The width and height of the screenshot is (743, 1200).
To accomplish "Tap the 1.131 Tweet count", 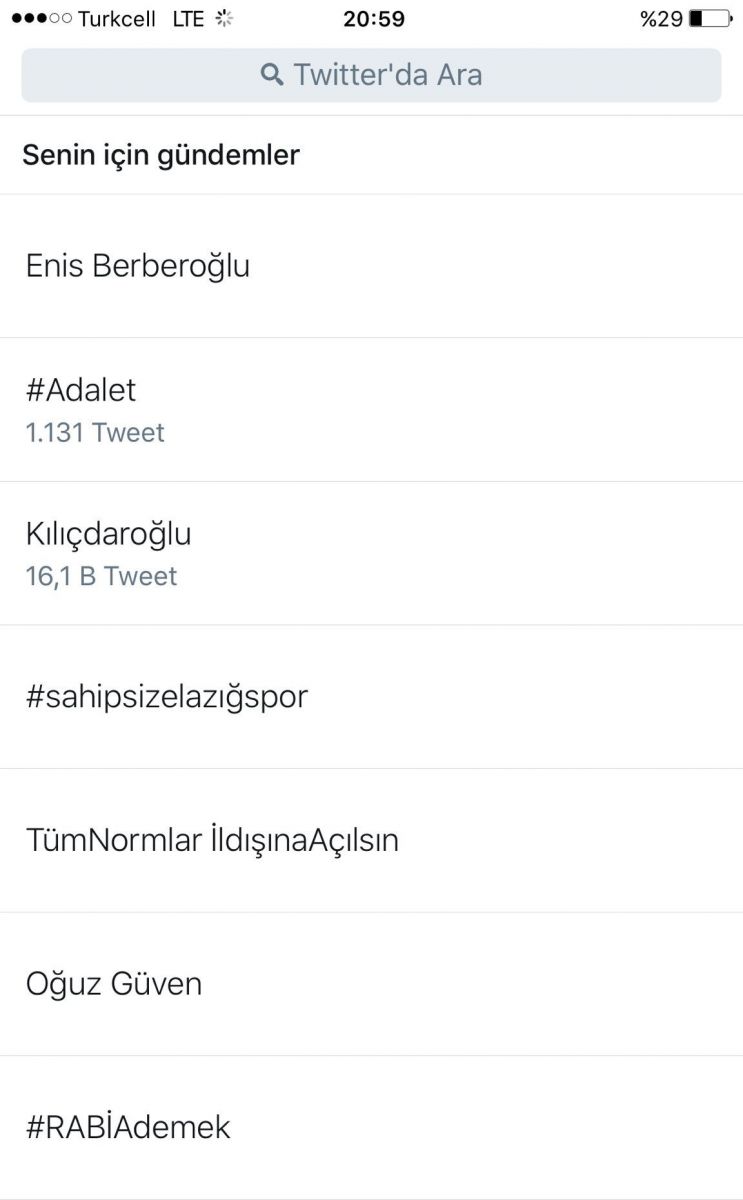I will click(95, 433).
